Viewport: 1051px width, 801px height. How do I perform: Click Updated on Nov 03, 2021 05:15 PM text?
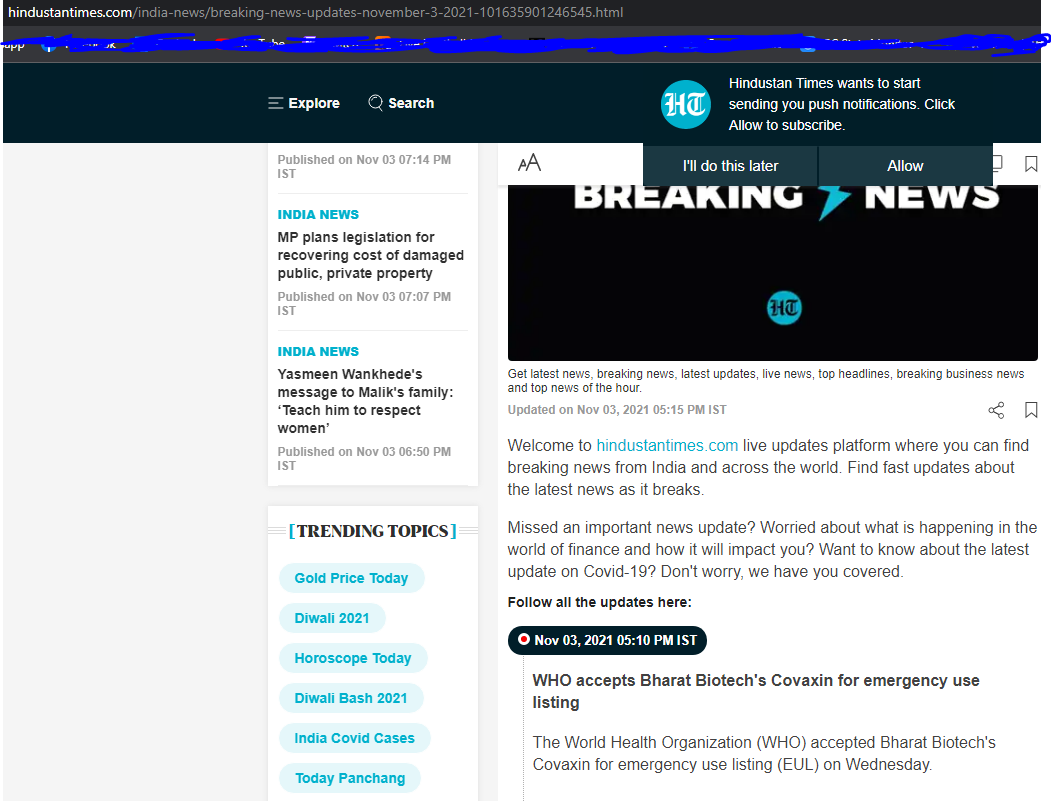click(x=617, y=410)
